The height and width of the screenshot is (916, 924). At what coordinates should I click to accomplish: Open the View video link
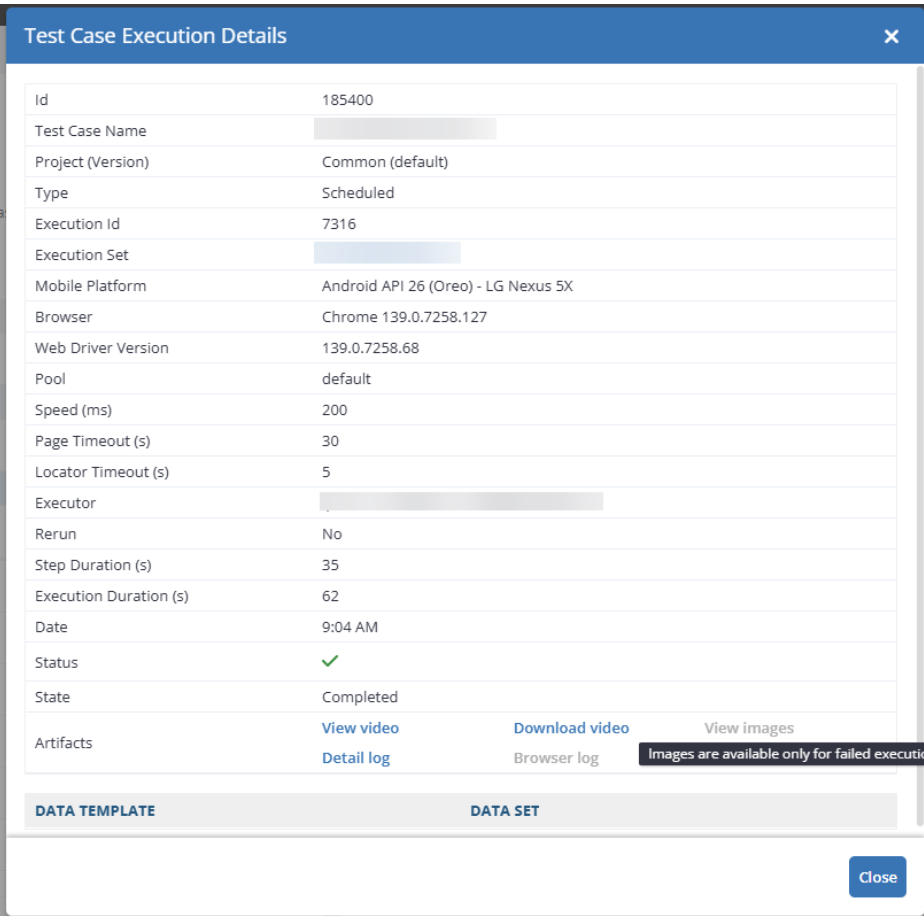[x=360, y=728]
